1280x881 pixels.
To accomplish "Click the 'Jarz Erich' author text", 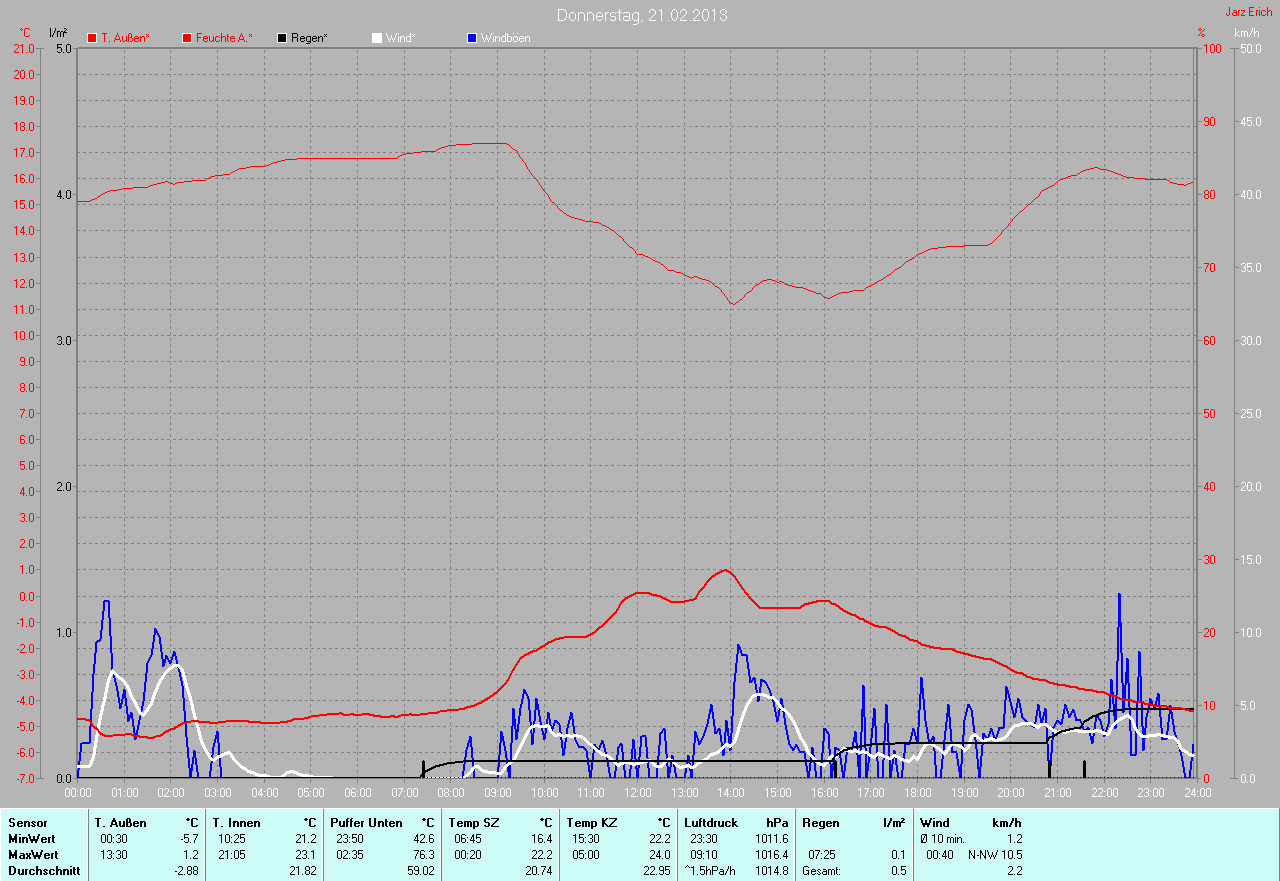I will coord(1249,12).
